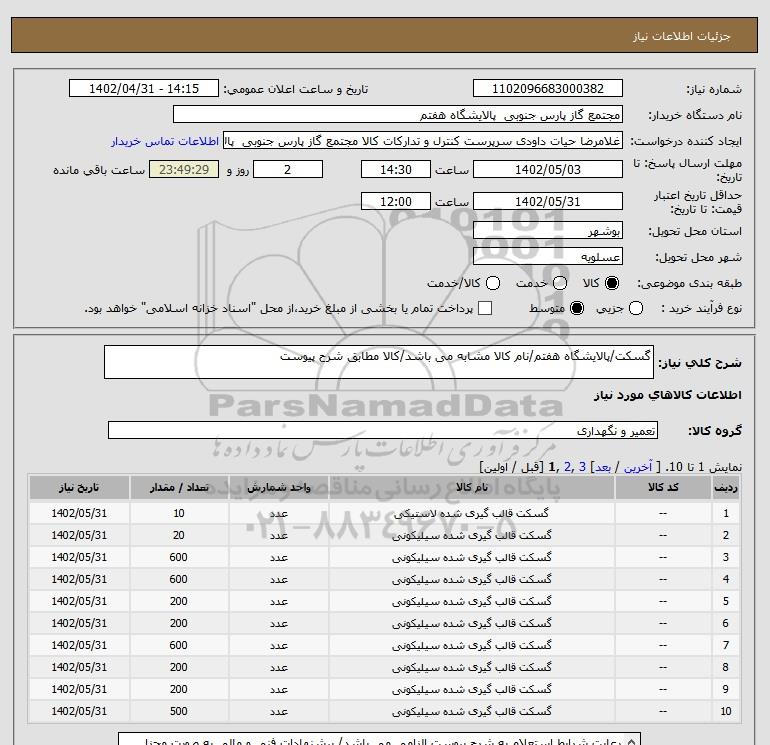Viewport: 770px width, 745px height.
Task: Select the item name in row 2
Action: 471,535
